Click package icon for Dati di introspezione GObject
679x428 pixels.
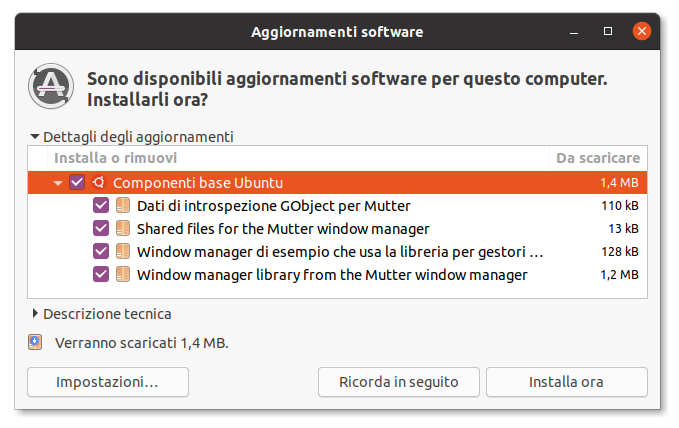[123, 205]
